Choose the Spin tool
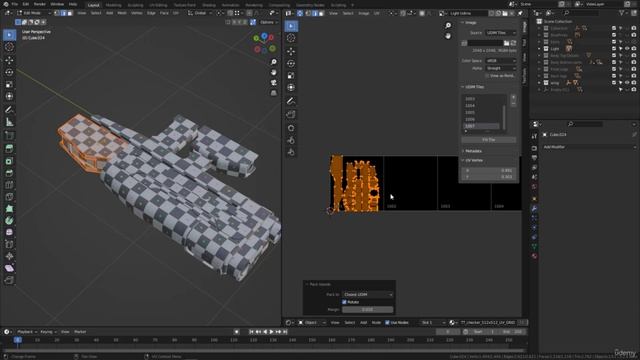 point(9,220)
